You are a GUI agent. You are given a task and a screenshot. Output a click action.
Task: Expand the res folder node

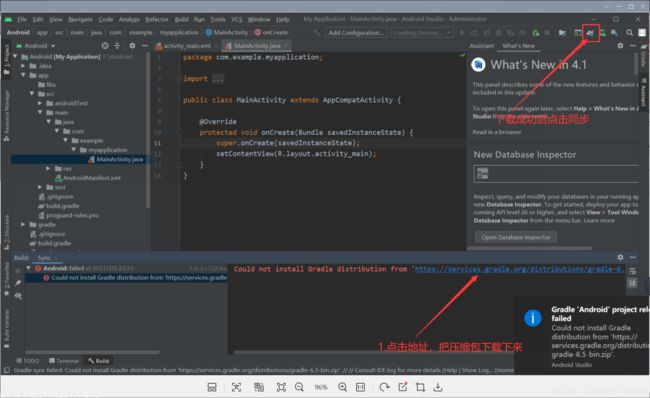click(48, 168)
